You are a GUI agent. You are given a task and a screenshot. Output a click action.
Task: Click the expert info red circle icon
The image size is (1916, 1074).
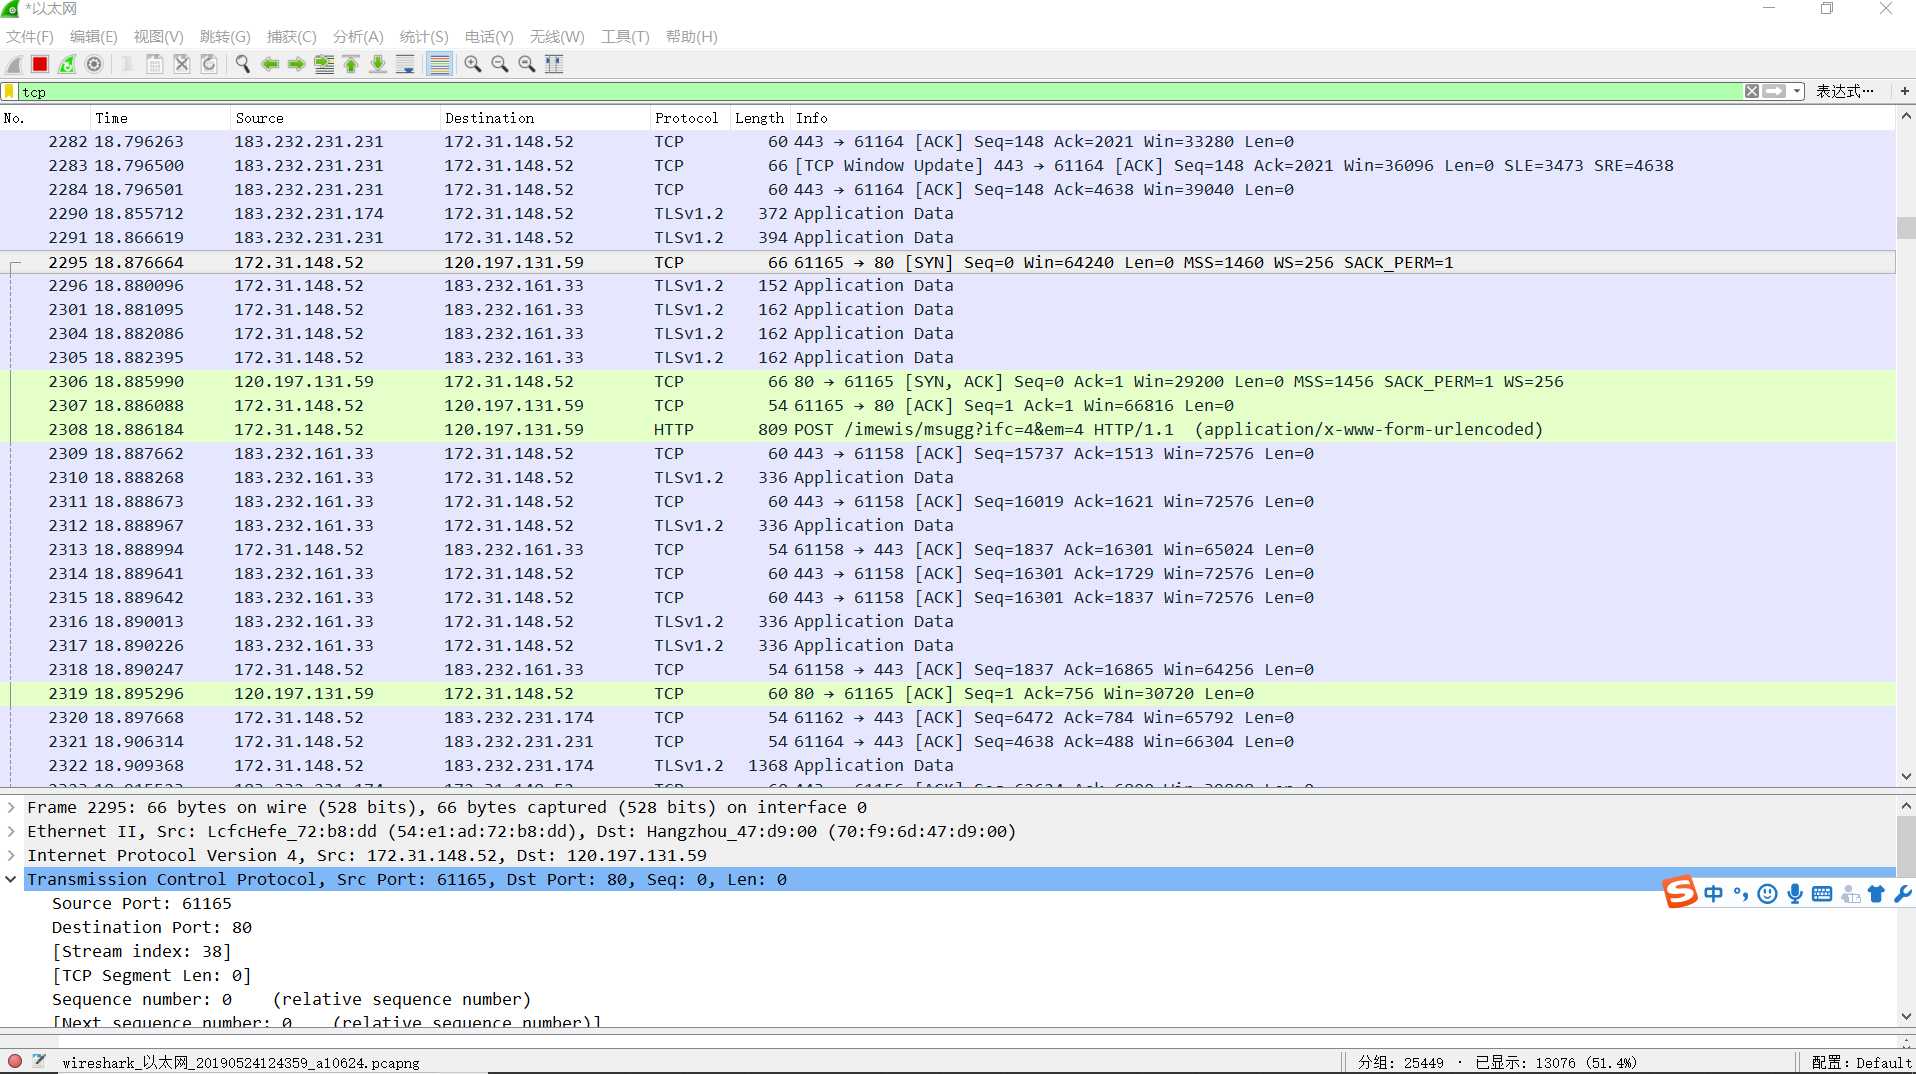coord(15,1061)
